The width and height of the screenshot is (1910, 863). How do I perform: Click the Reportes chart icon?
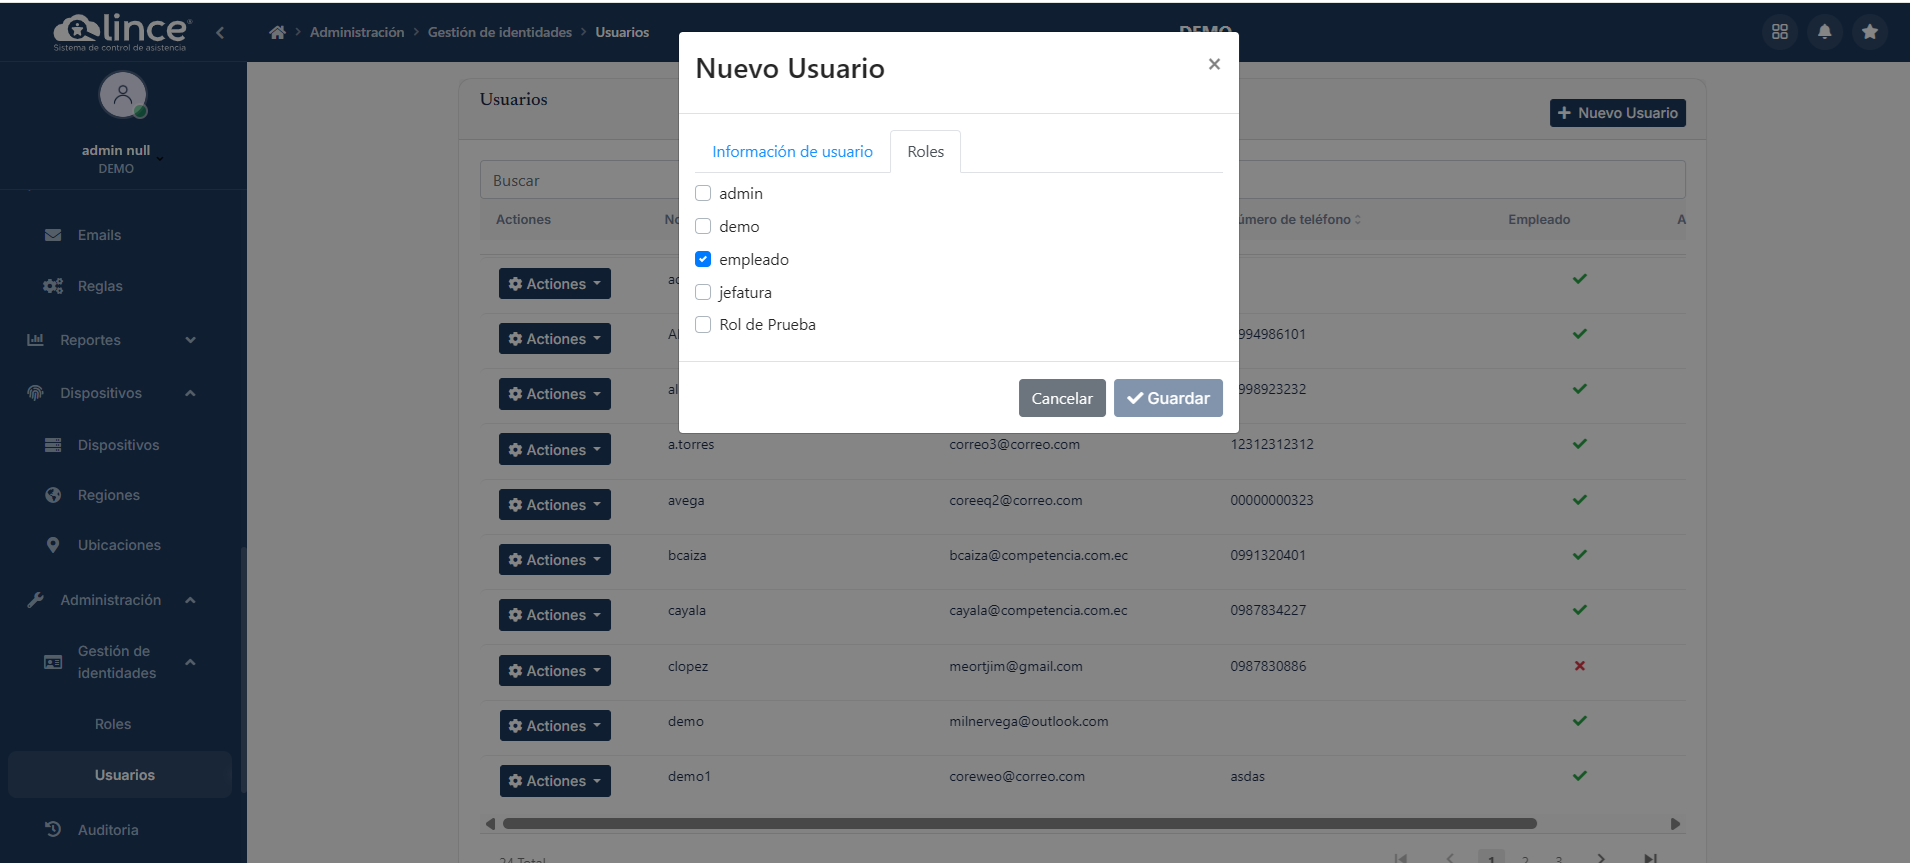tap(35, 340)
